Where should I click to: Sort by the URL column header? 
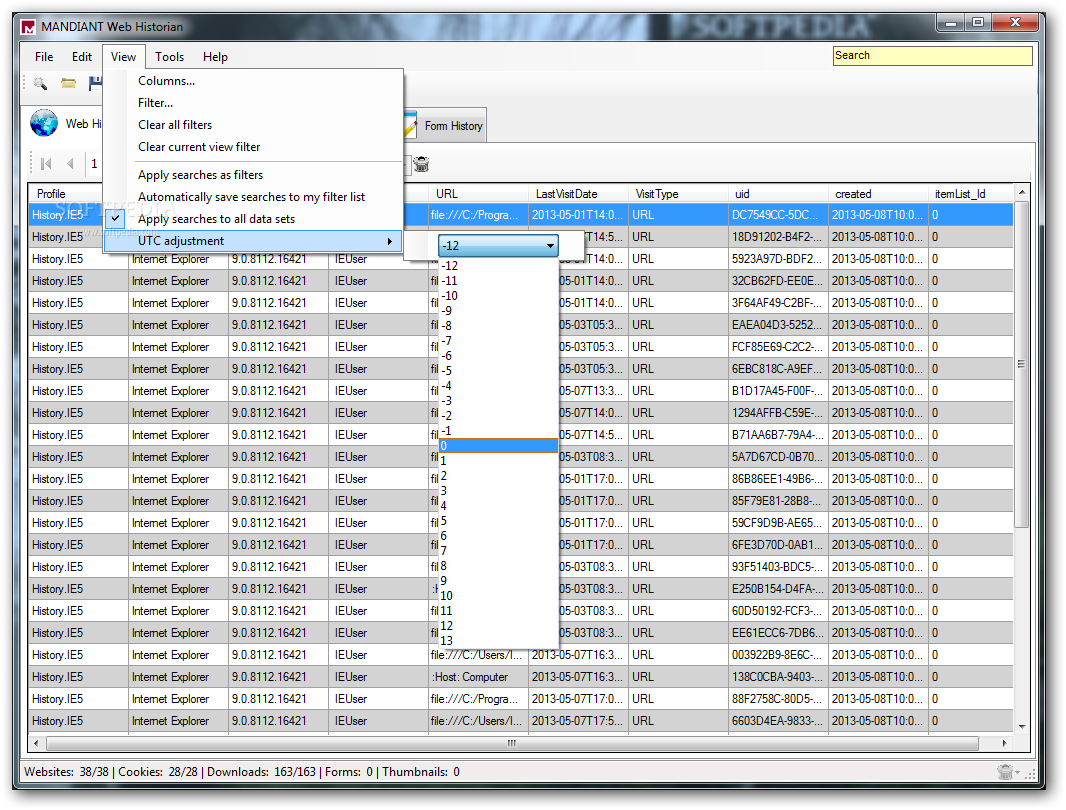477,194
